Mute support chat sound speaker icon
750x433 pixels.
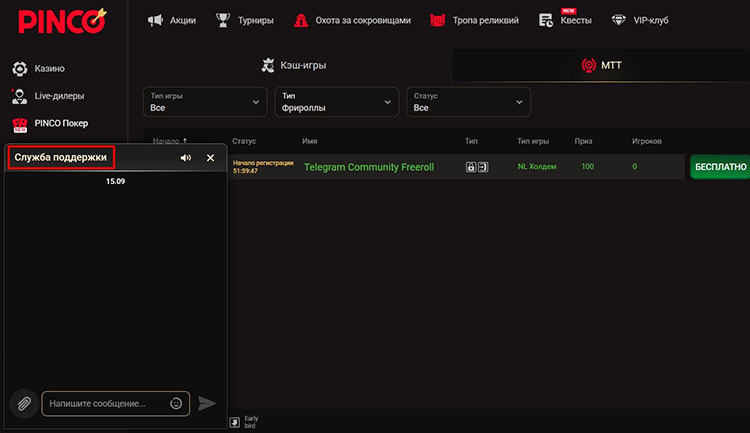coord(186,158)
